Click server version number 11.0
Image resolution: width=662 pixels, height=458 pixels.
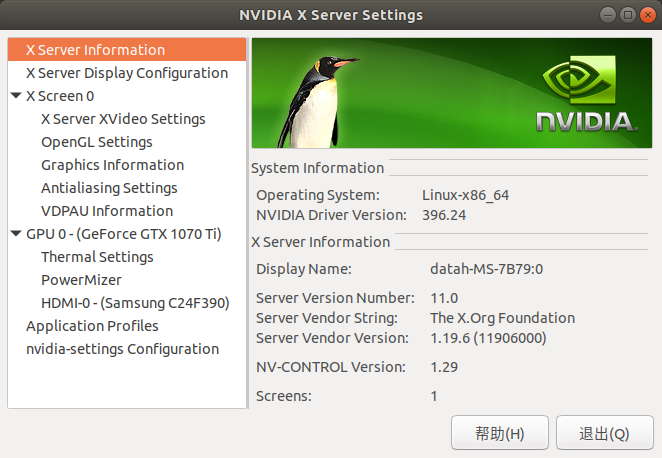444,298
